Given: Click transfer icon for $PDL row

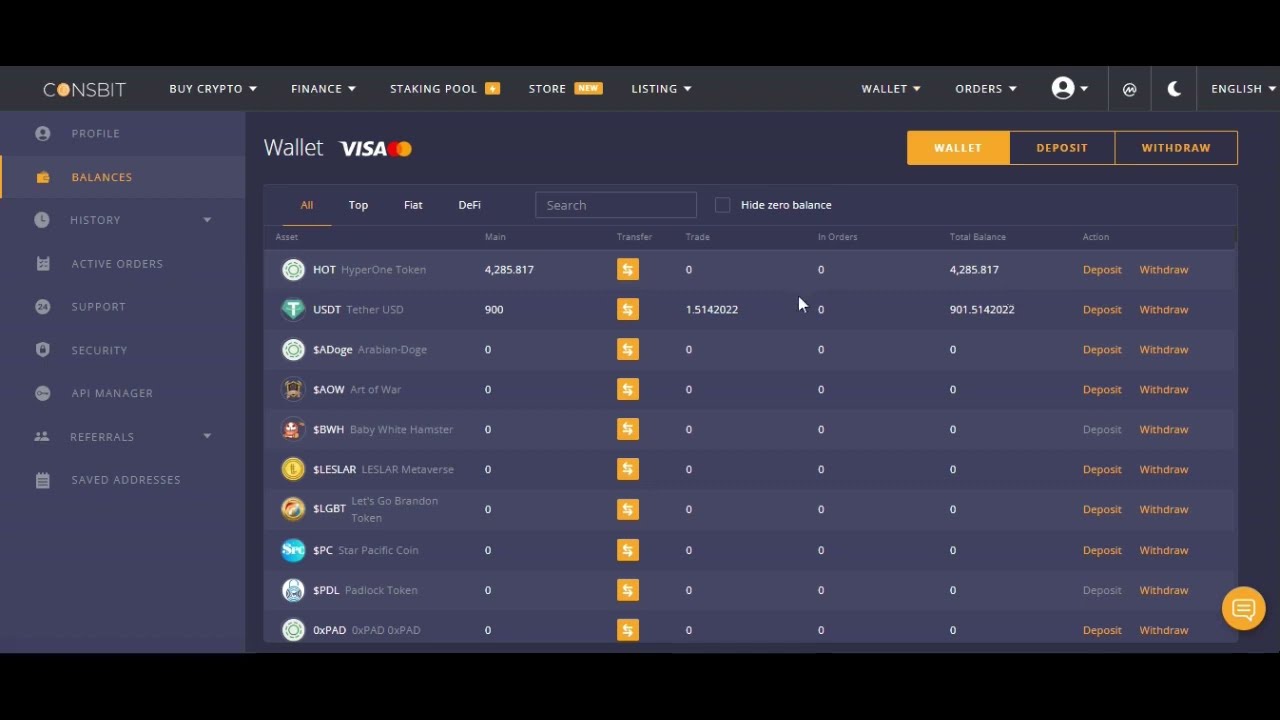Looking at the screenshot, I should (x=628, y=590).
